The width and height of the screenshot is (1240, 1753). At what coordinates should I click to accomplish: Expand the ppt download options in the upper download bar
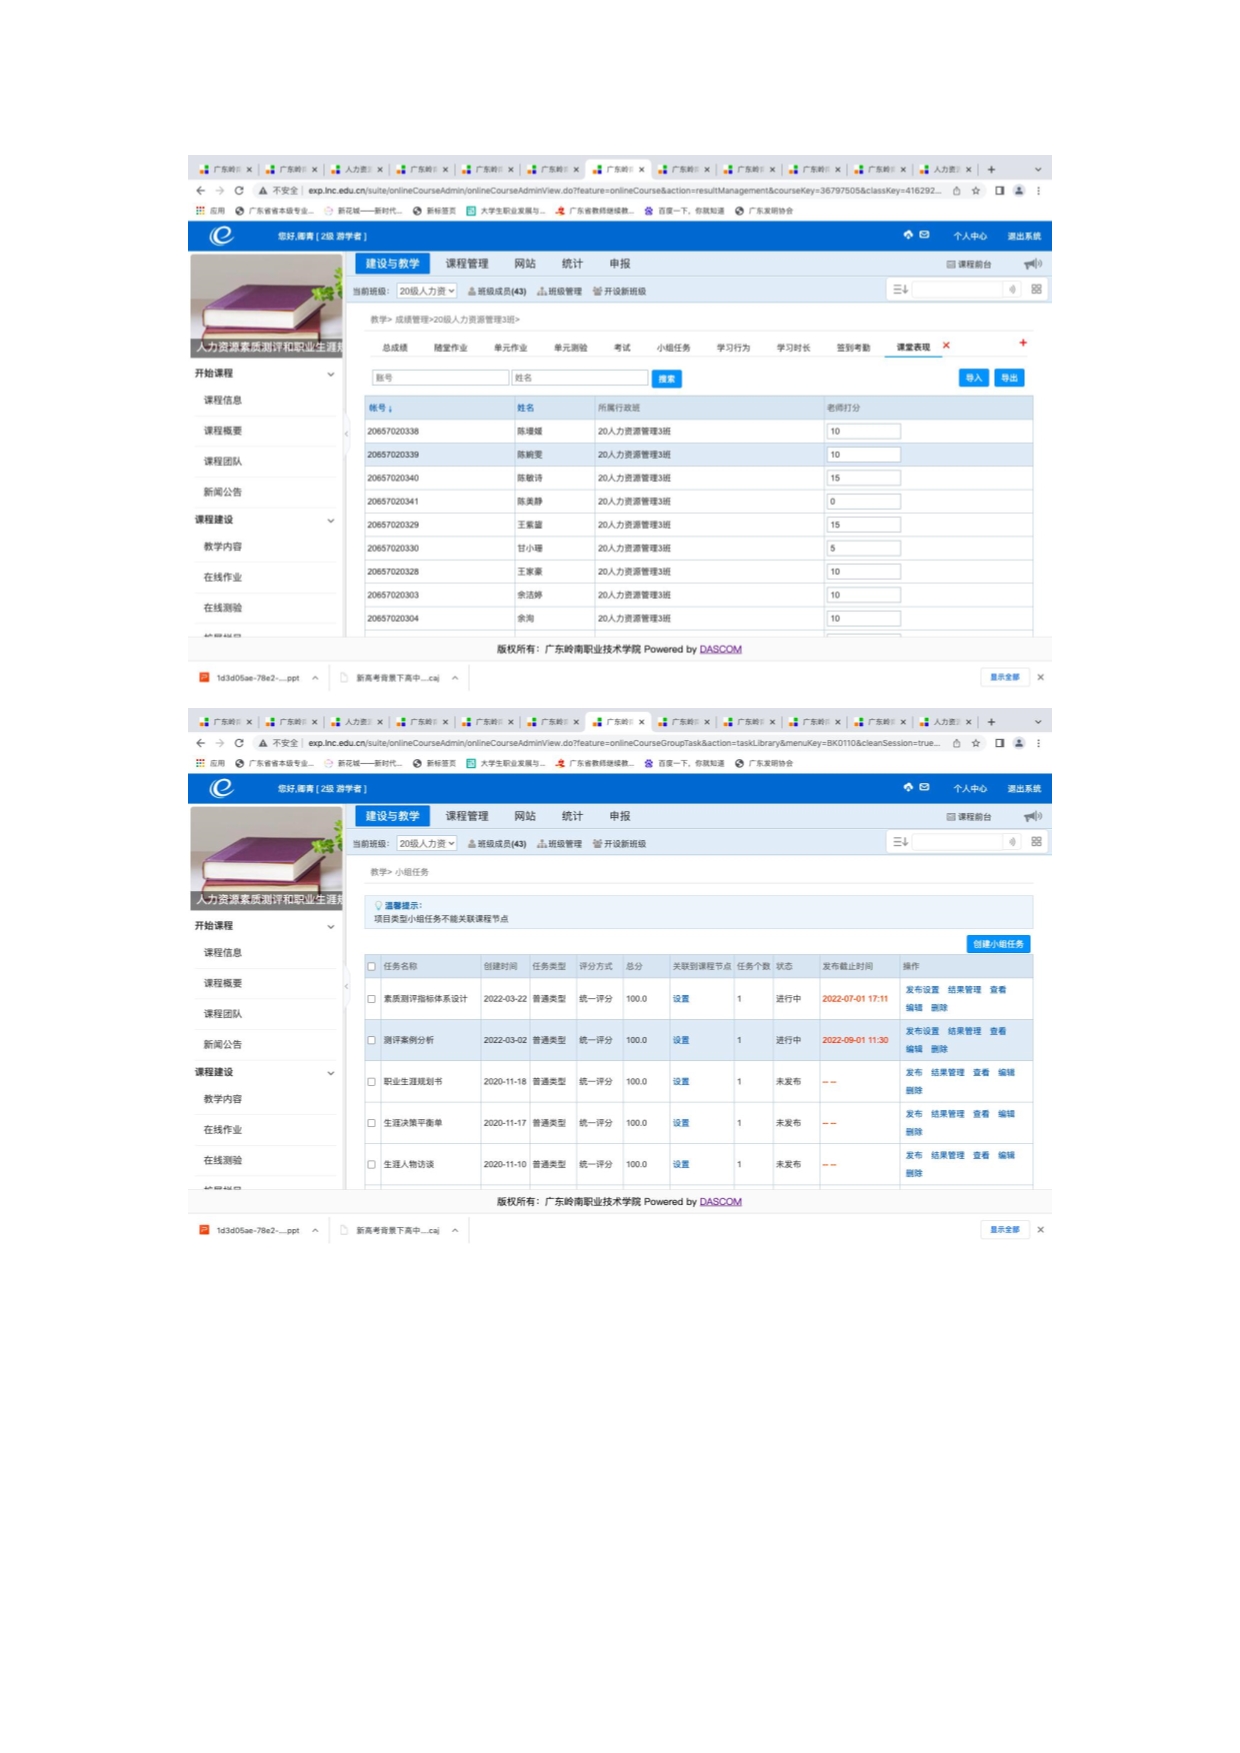point(315,678)
